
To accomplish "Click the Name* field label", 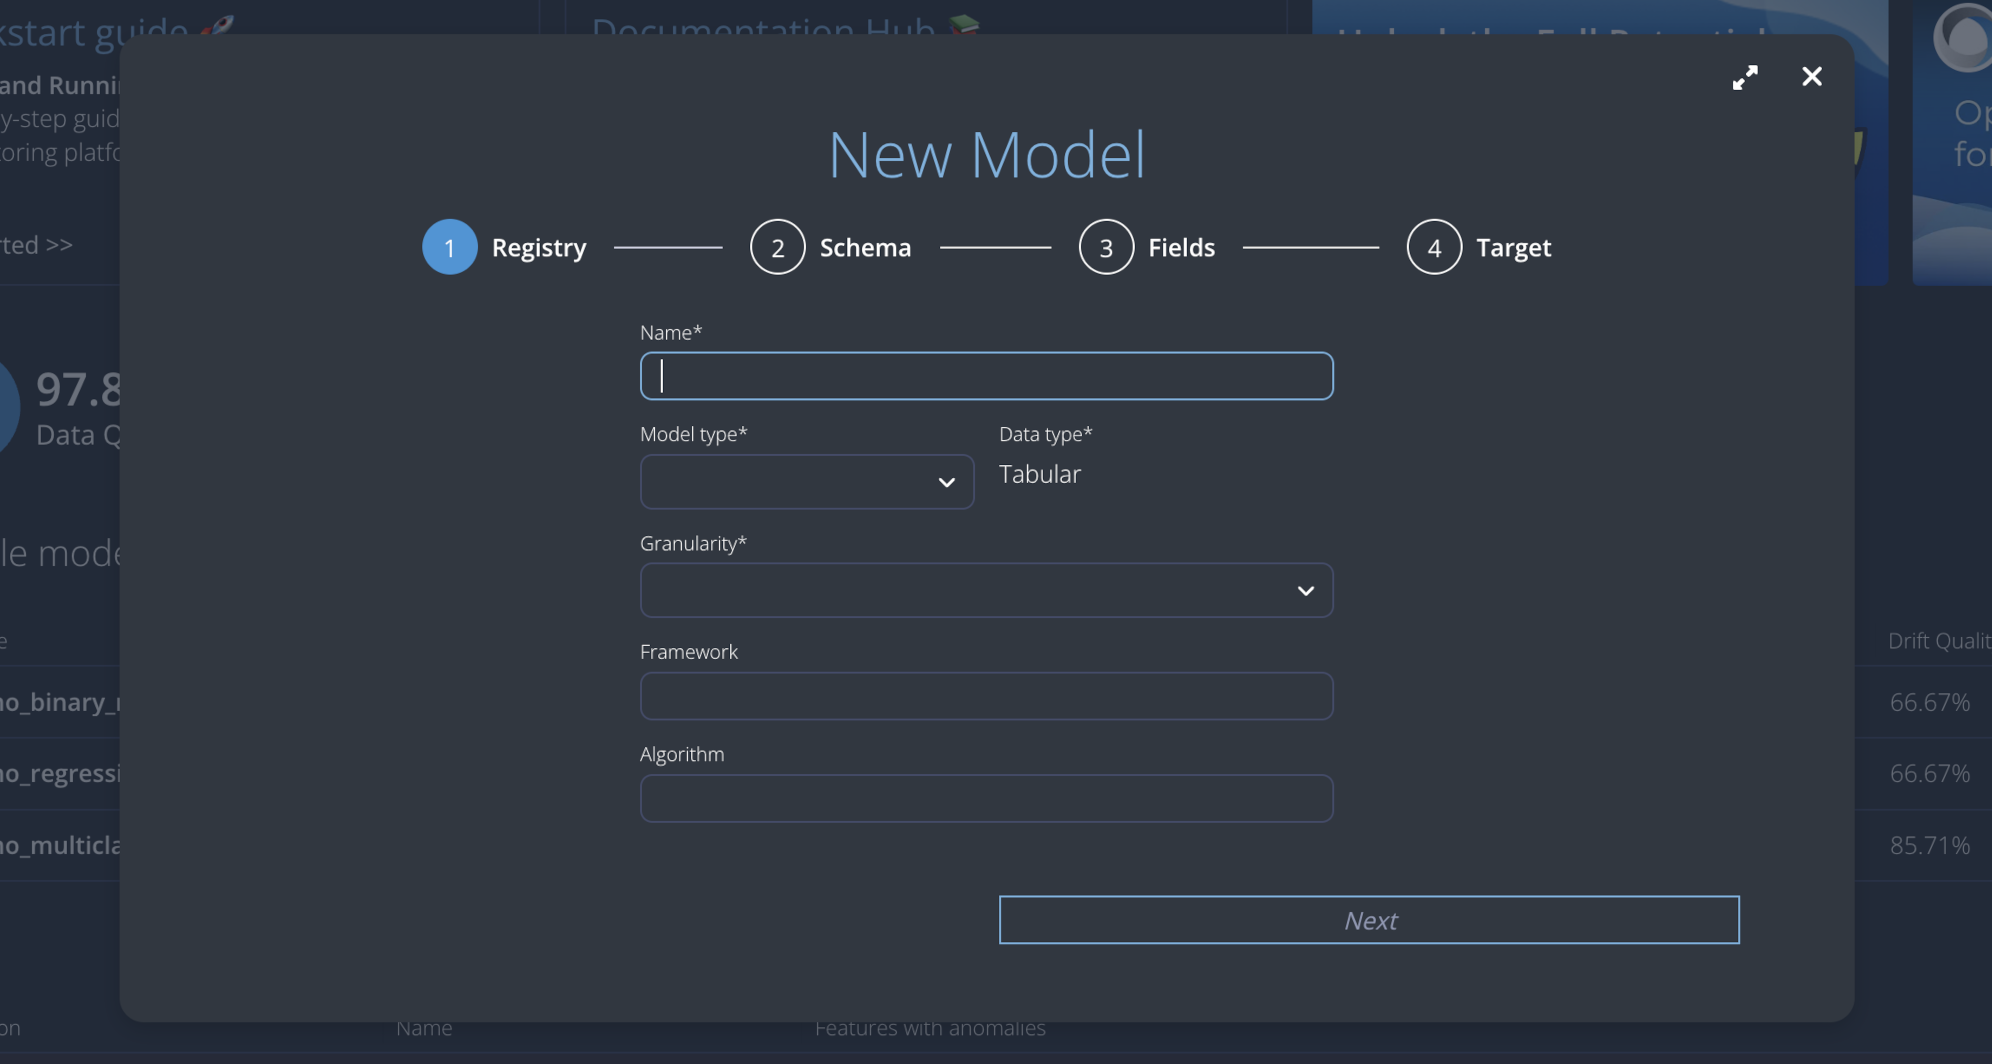I will tap(671, 332).
